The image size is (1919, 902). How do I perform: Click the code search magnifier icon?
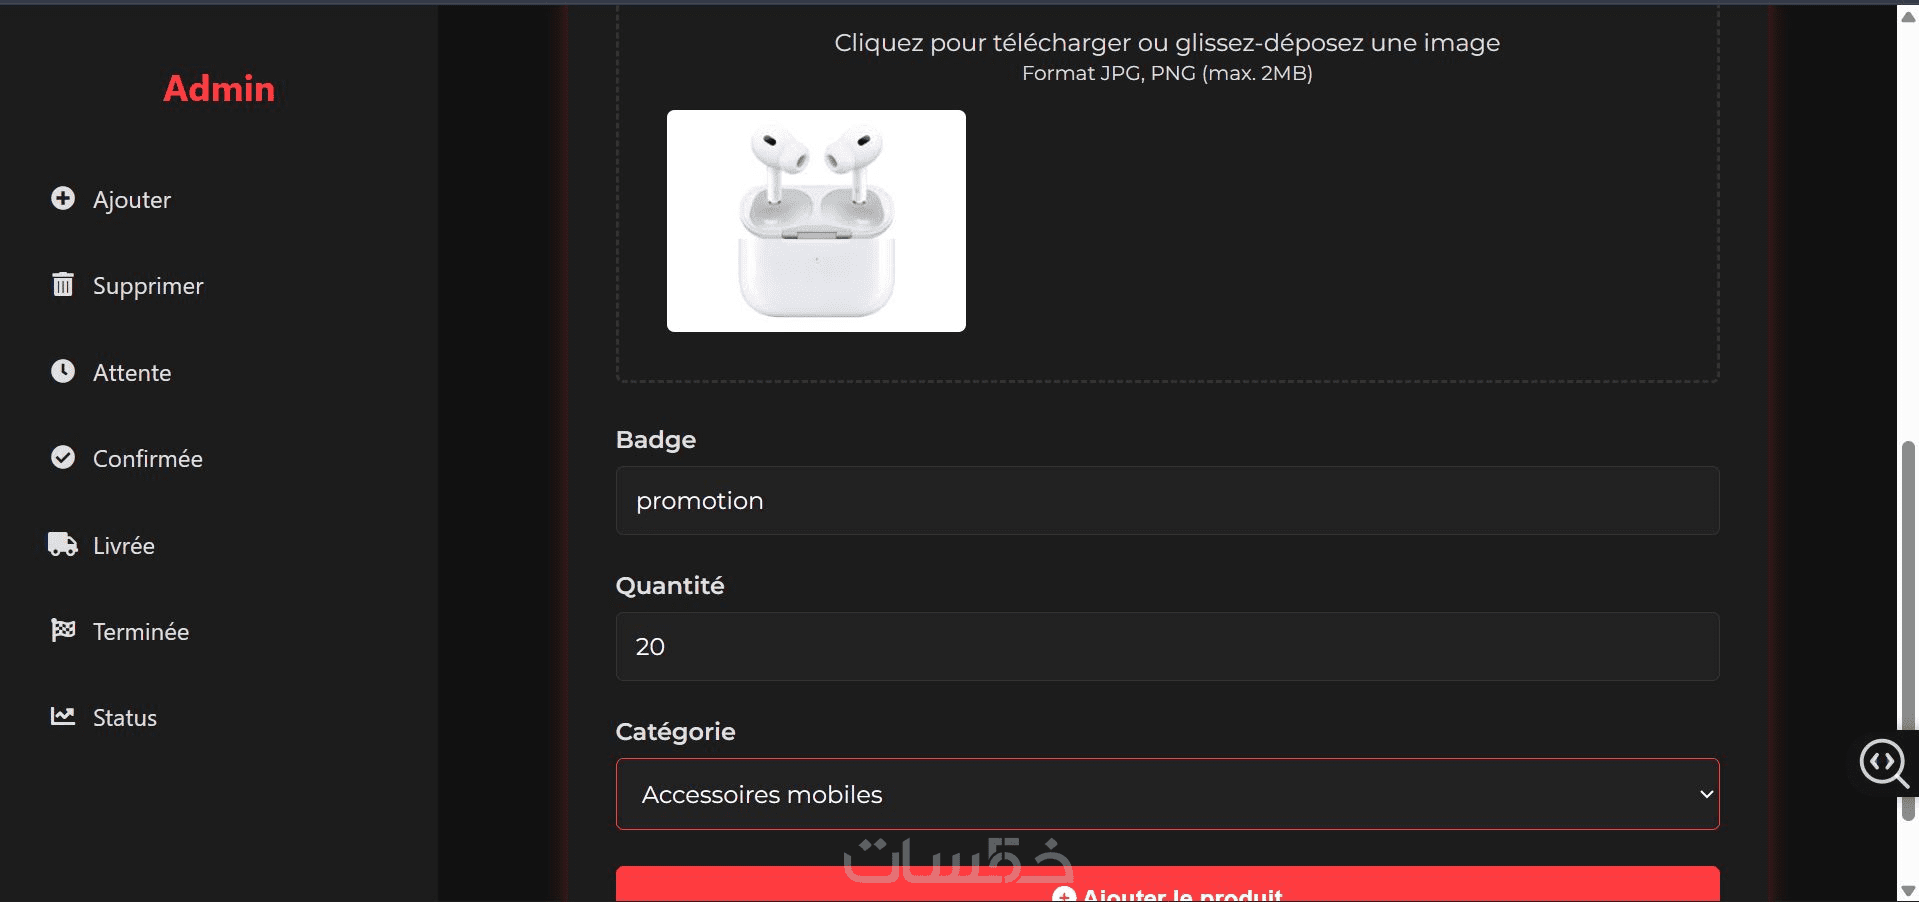[1884, 763]
